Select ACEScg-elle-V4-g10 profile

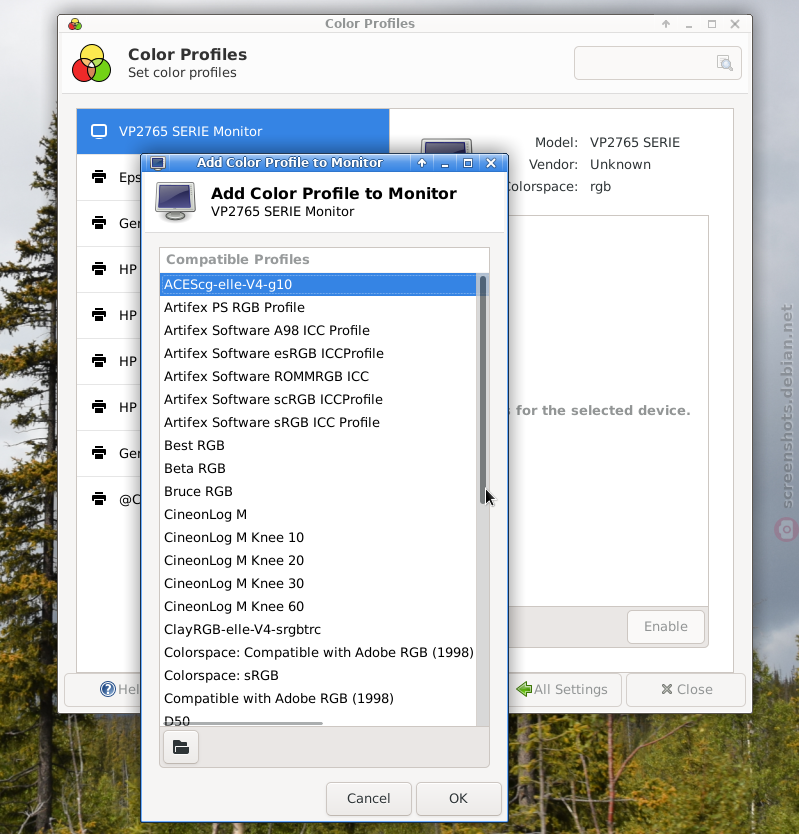(x=318, y=285)
